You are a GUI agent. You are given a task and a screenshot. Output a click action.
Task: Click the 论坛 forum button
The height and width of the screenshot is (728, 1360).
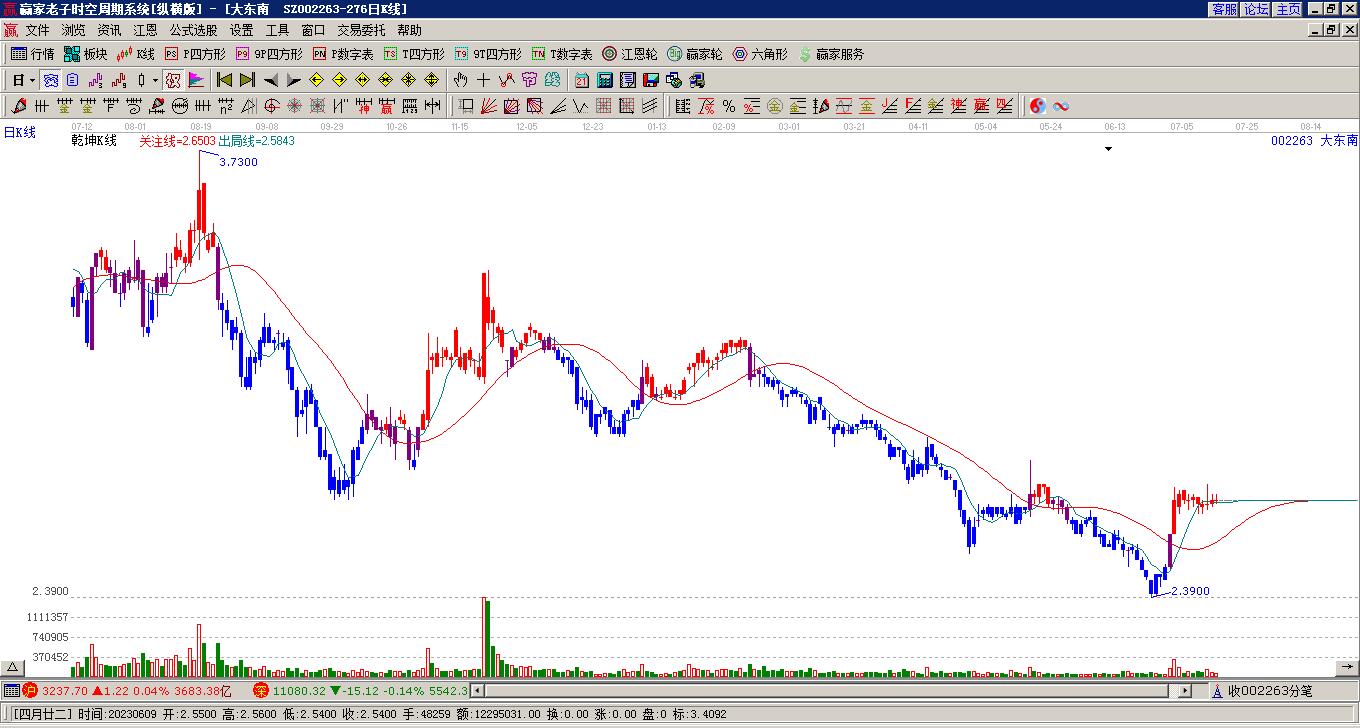[x=1256, y=9]
